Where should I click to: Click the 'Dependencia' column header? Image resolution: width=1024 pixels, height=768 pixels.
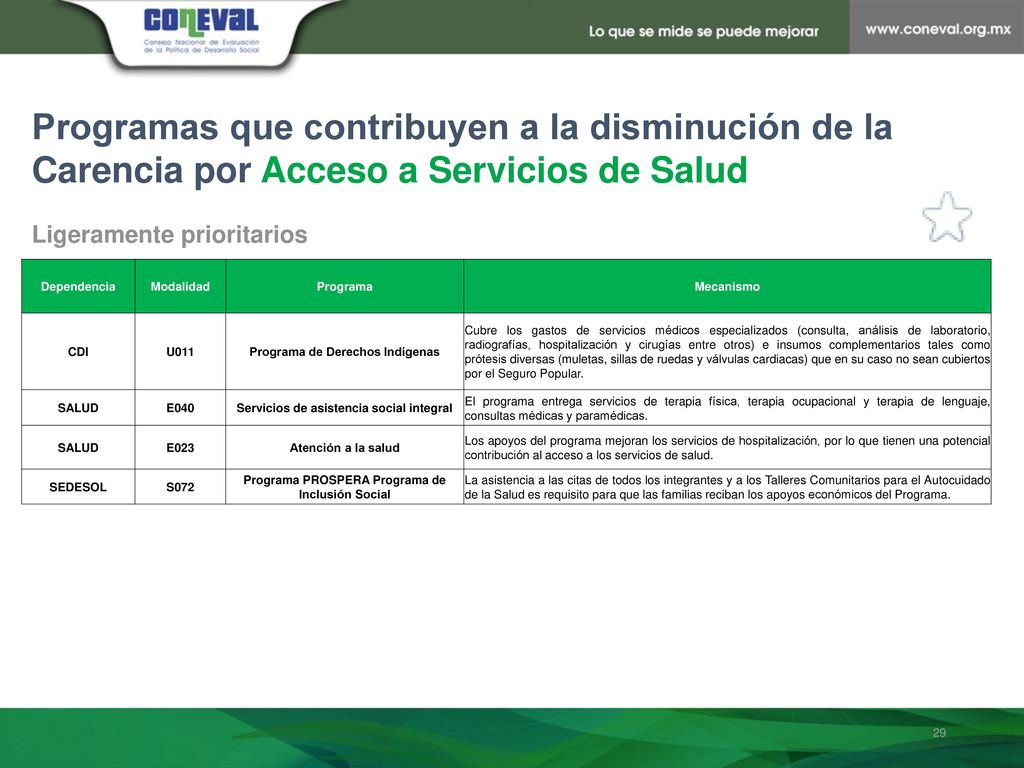78,286
